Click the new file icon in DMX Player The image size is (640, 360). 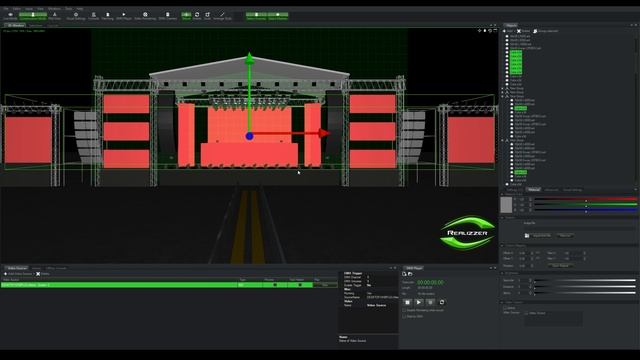[404, 274]
